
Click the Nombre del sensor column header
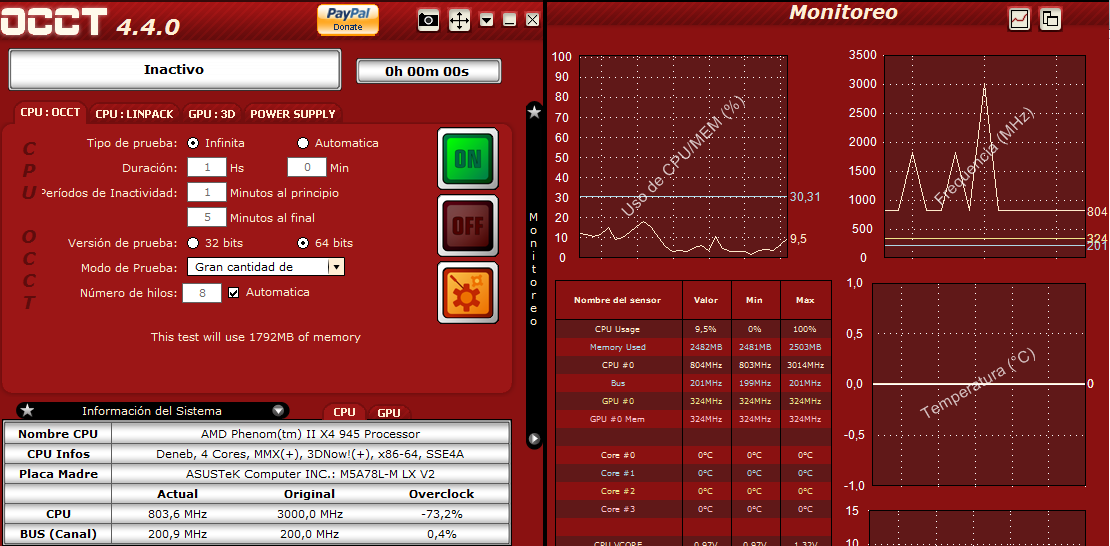point(619,300)
